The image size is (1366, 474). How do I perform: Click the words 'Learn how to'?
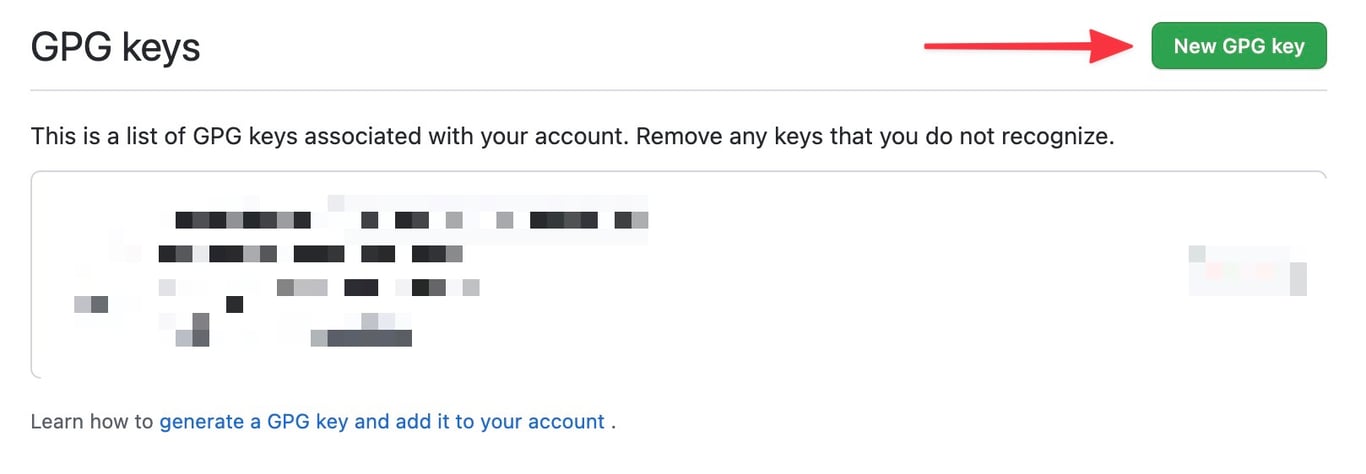(92, 422)
